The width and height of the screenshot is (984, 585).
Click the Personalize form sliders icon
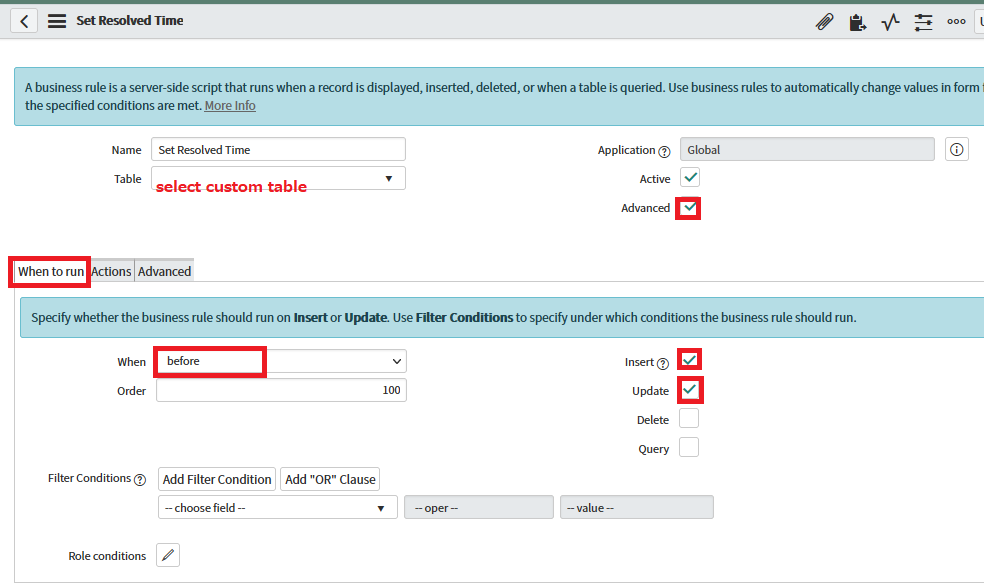pos(923,21)
